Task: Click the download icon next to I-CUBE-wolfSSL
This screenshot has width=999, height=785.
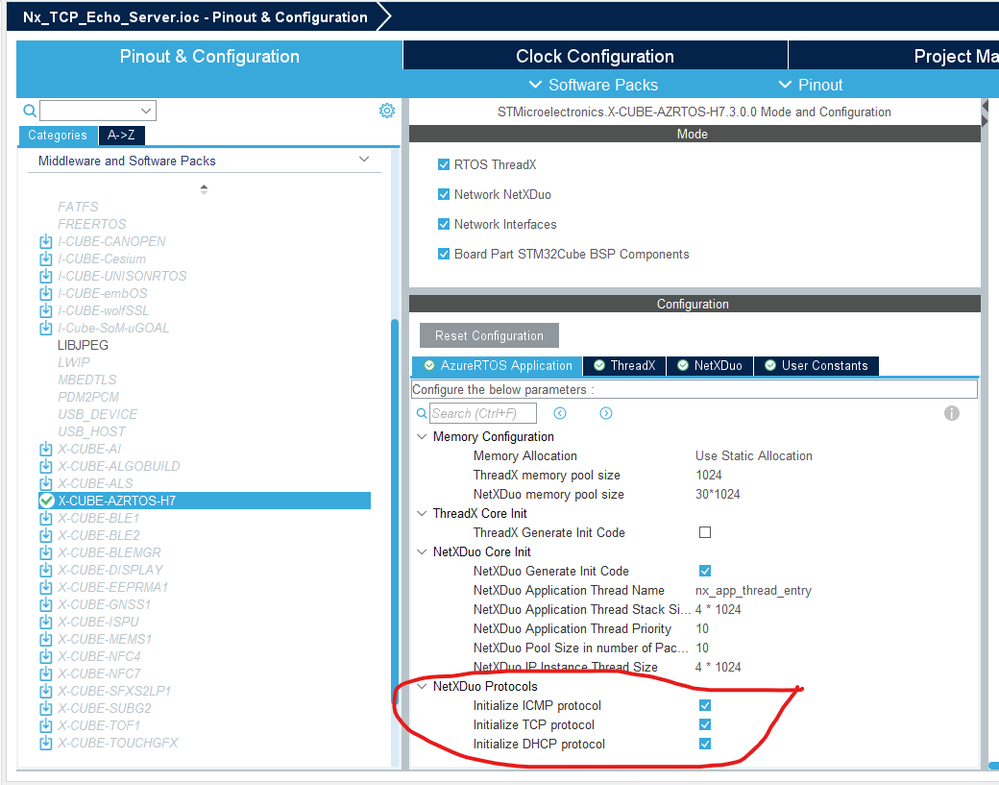Action: point(46,310)
